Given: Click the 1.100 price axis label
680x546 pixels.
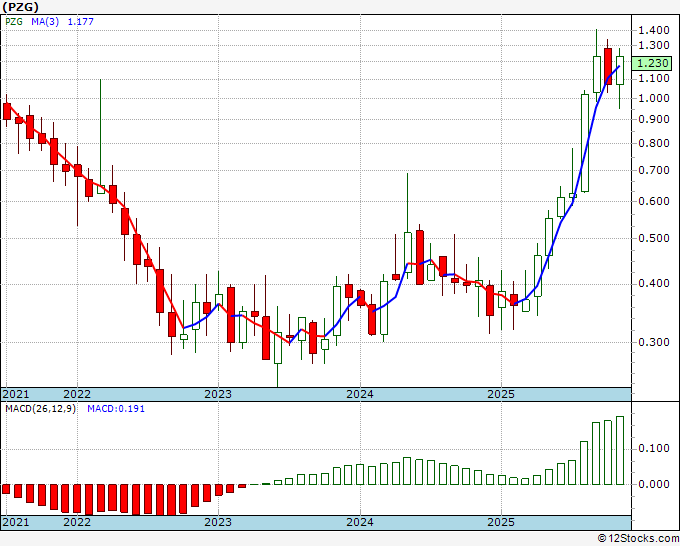Looking at the screenshot, I should 654,78.
